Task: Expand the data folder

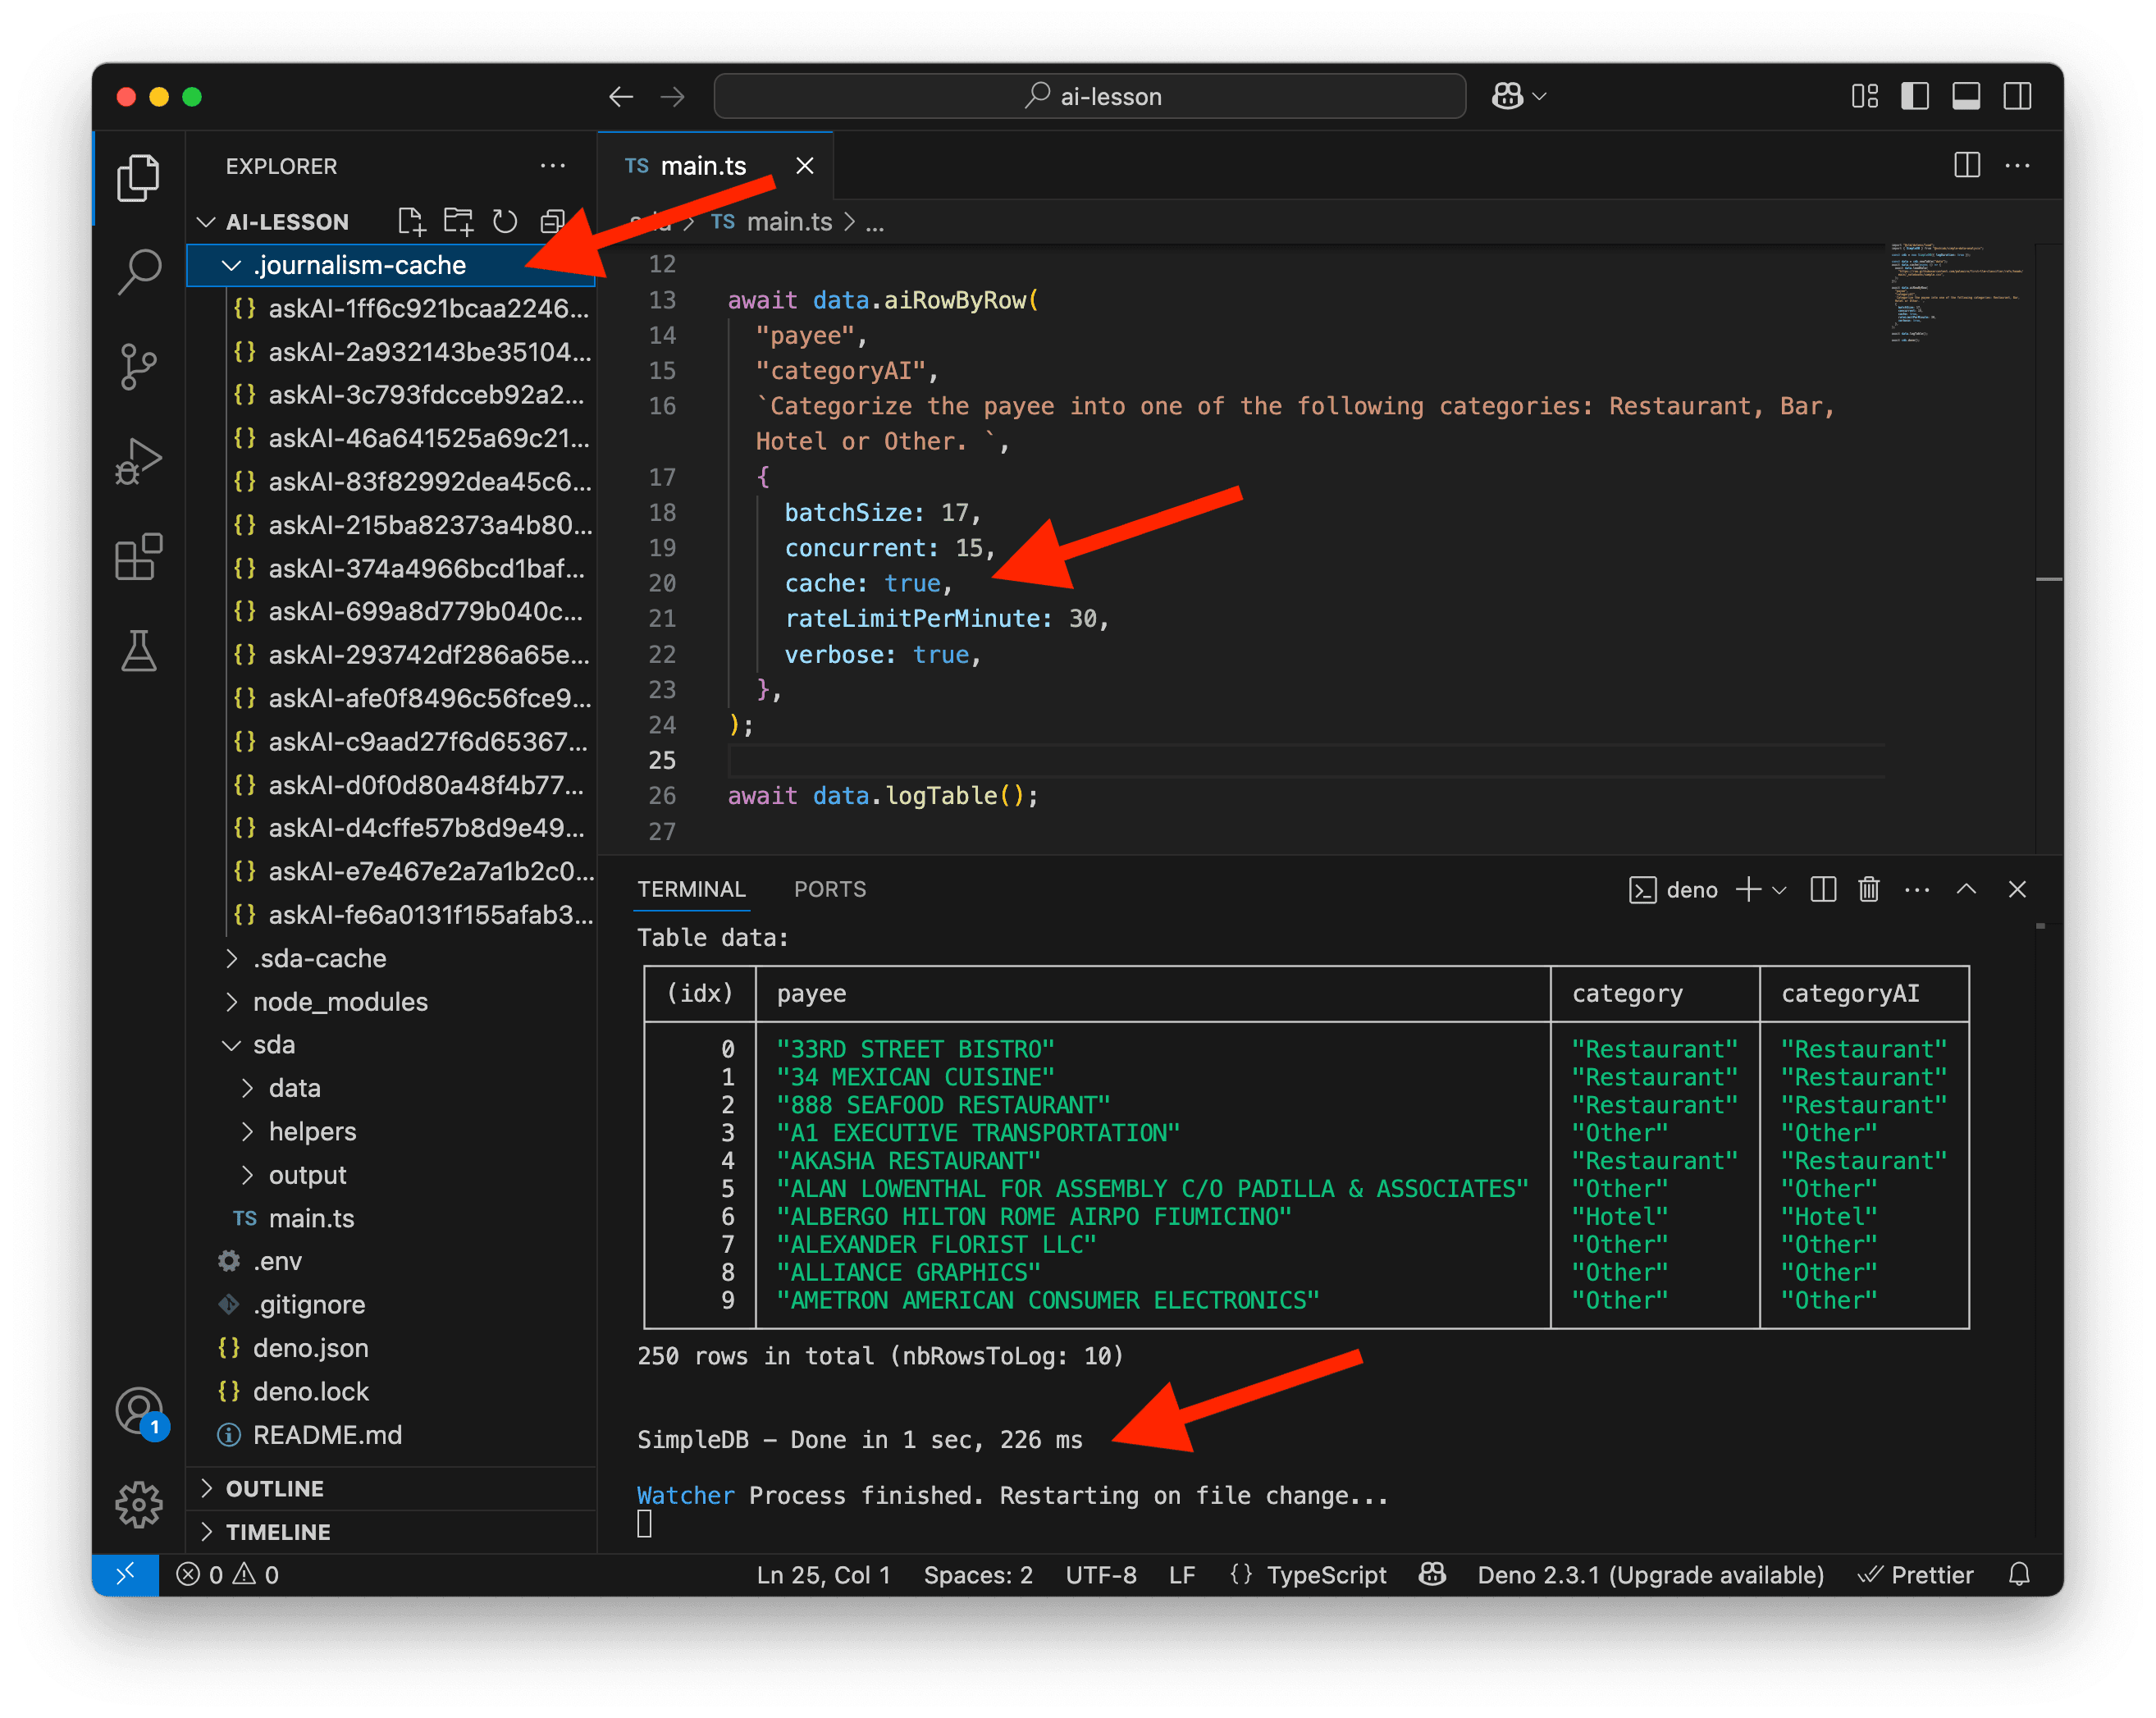Action: point(391,1087)
